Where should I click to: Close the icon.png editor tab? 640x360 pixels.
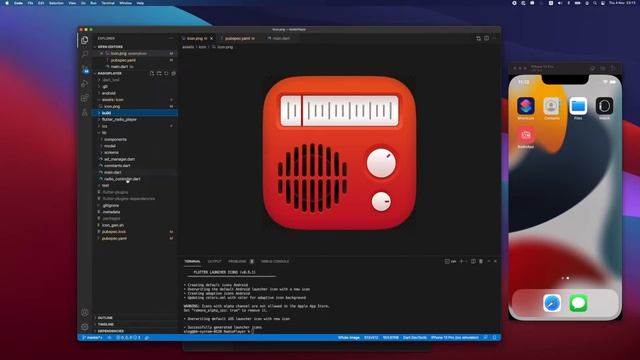(x=211, y=38)
